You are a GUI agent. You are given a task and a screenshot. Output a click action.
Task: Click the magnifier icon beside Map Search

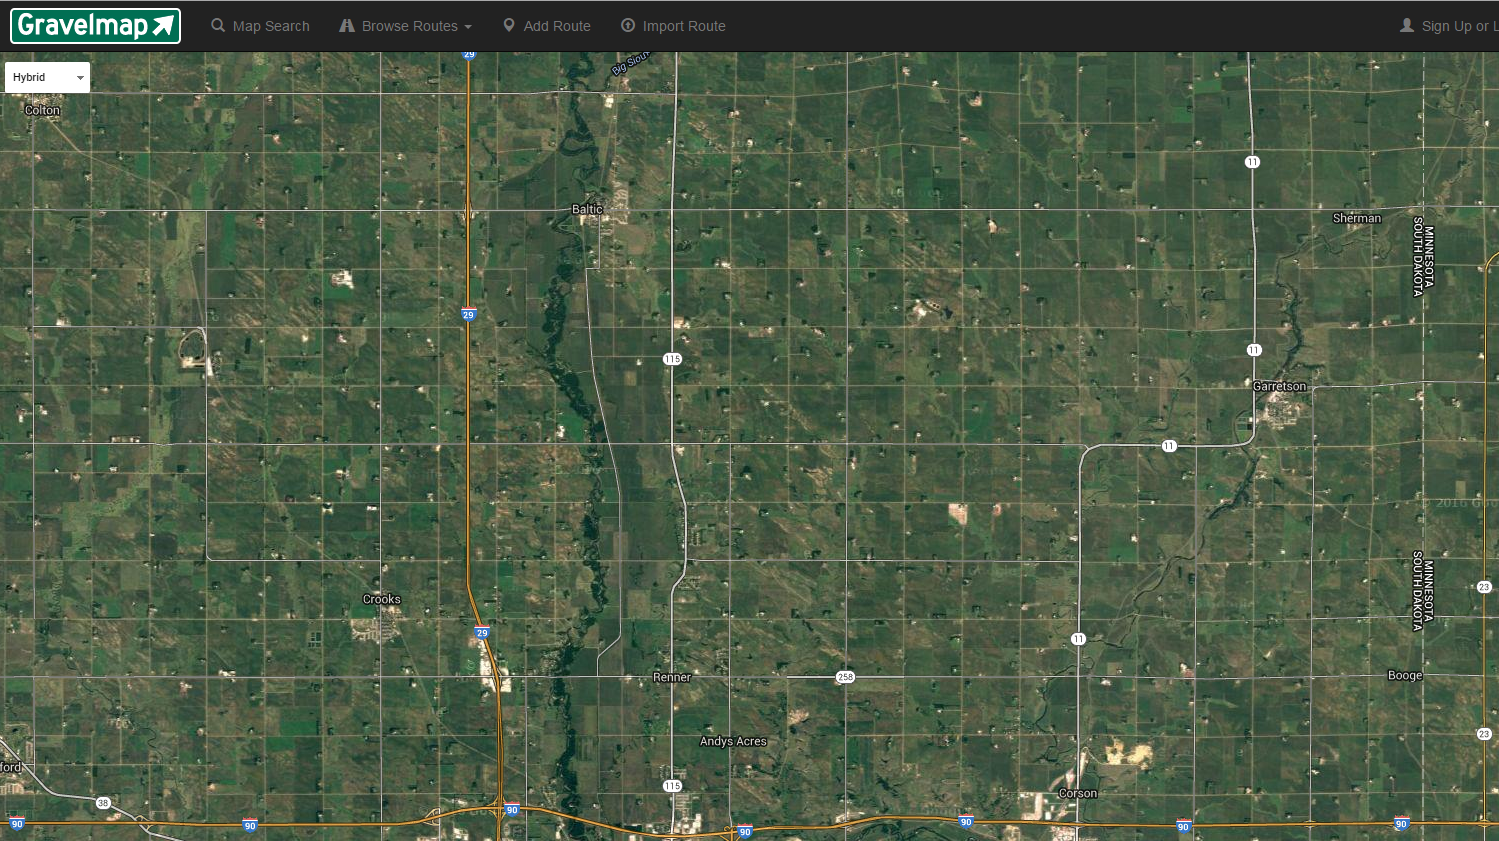click(218, 25)
